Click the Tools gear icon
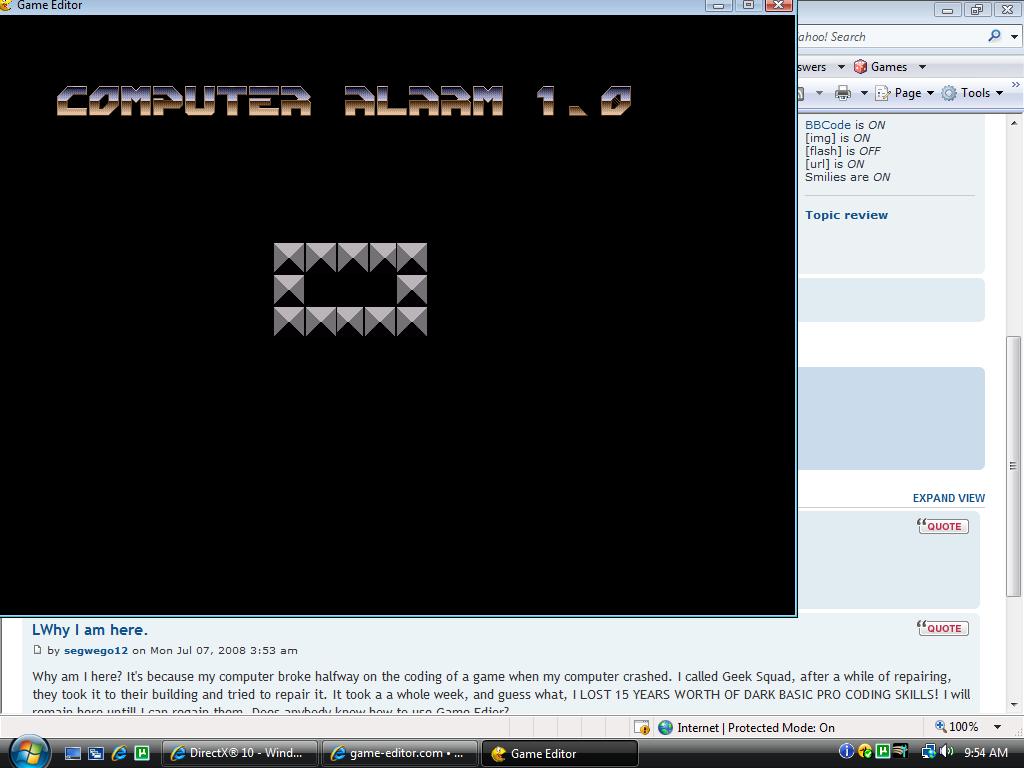Screen dimensions: 1024x768 [x=949, y=93]
